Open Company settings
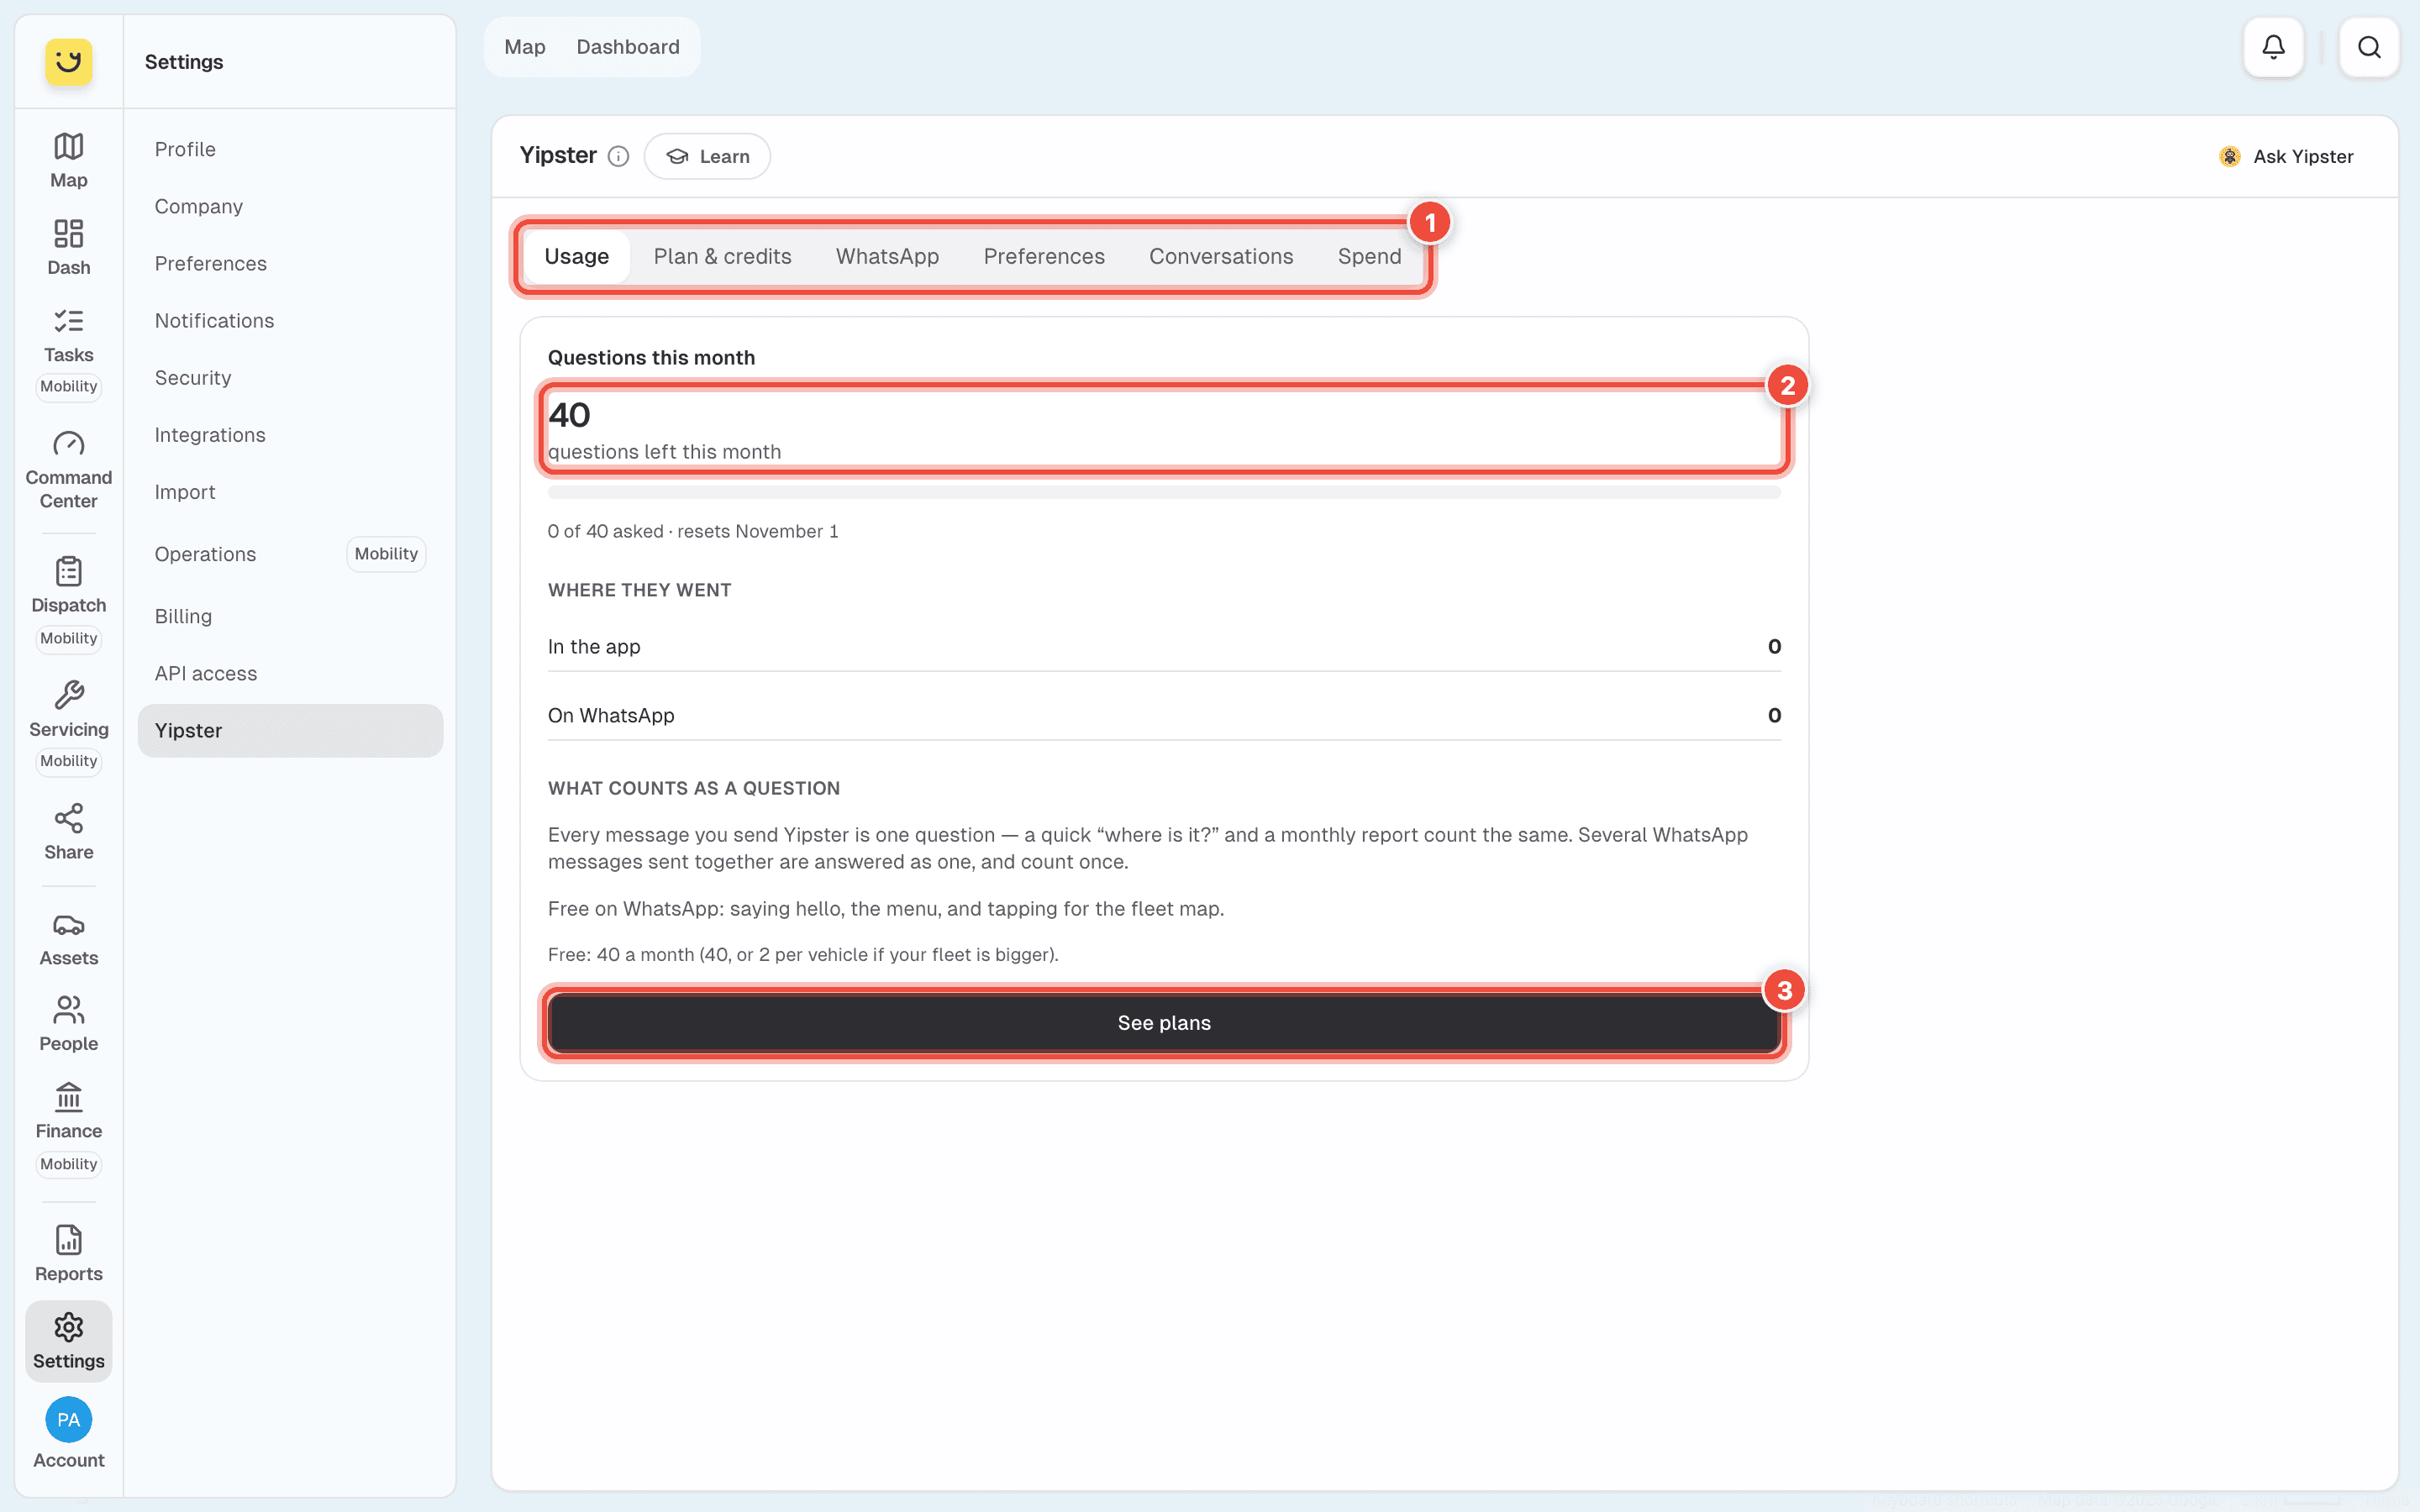2420x1512 pixels. coord(290,206)
